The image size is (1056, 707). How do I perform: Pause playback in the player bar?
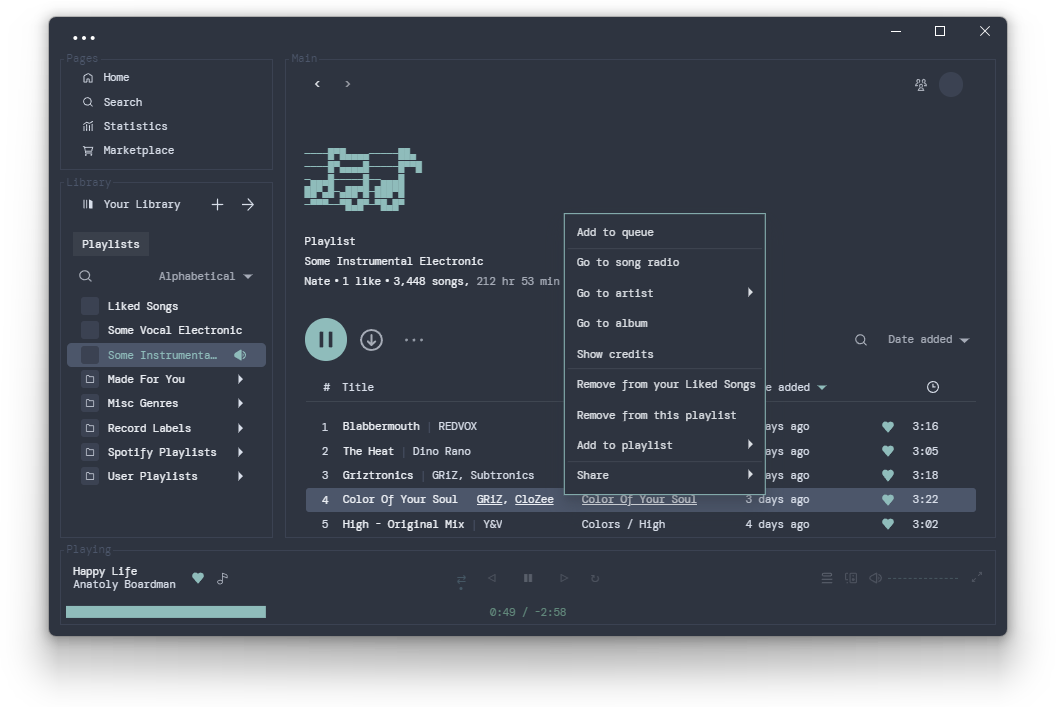pyautogui.click(x=528, y=578)
